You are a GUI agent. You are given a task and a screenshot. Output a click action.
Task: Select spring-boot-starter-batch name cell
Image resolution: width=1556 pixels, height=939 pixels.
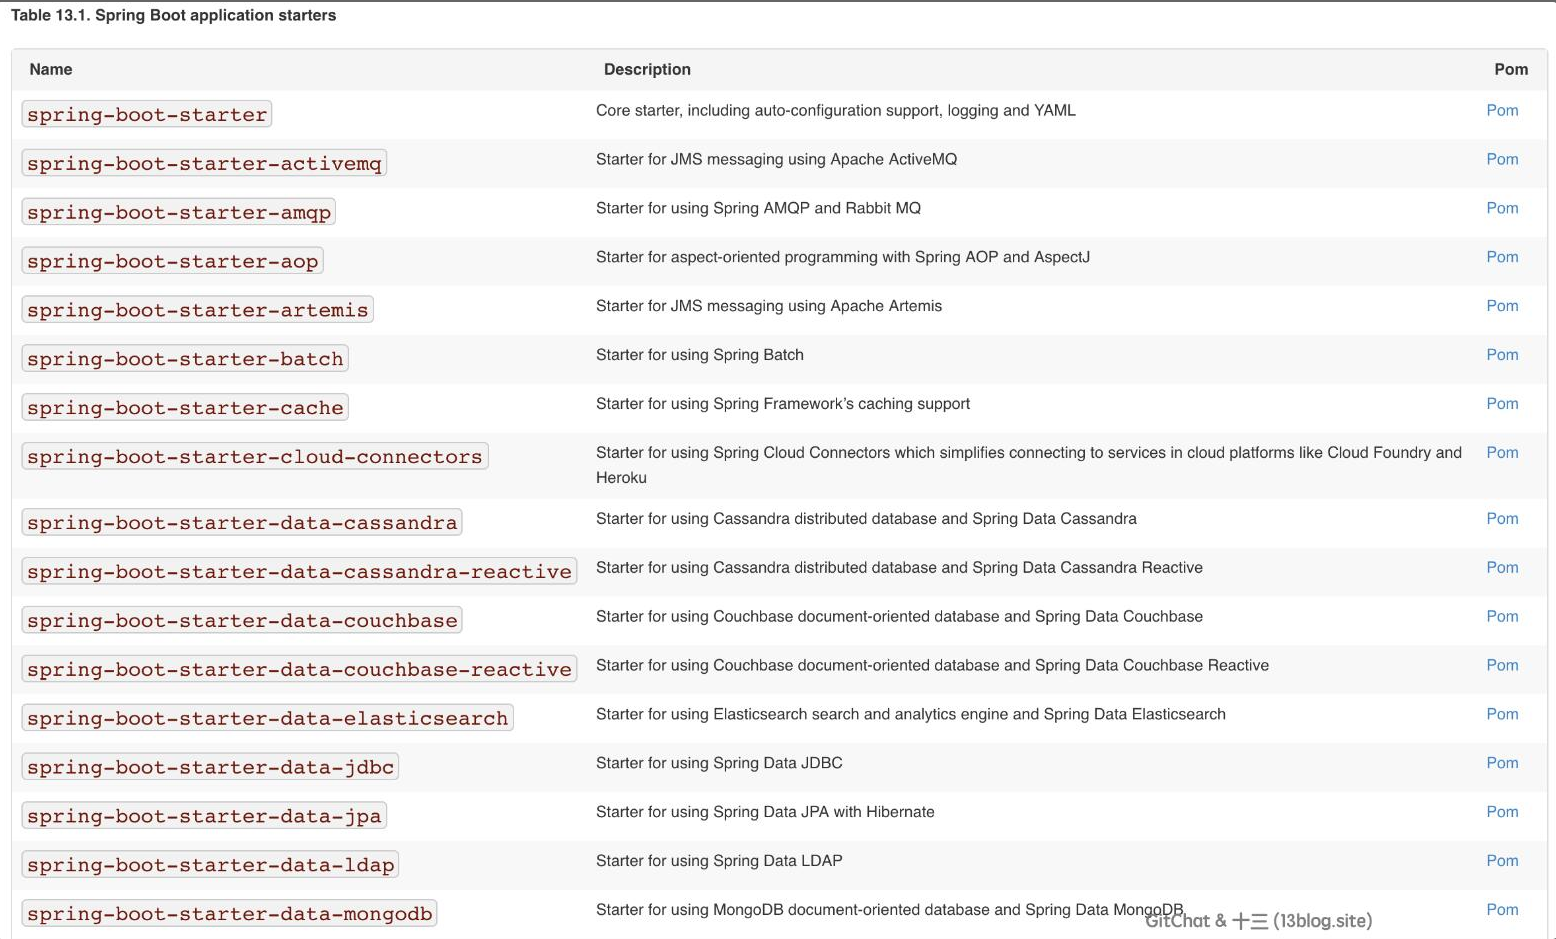coord(185,360)
